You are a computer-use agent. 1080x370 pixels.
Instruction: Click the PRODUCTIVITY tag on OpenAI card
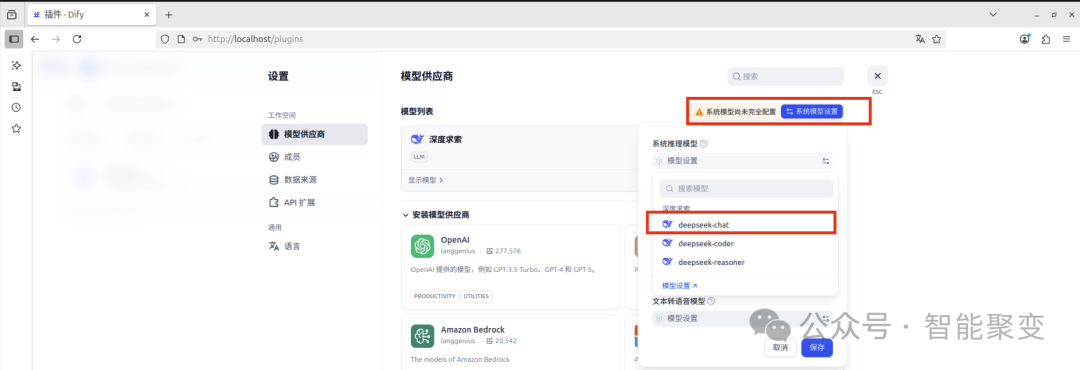click(435, 296)
